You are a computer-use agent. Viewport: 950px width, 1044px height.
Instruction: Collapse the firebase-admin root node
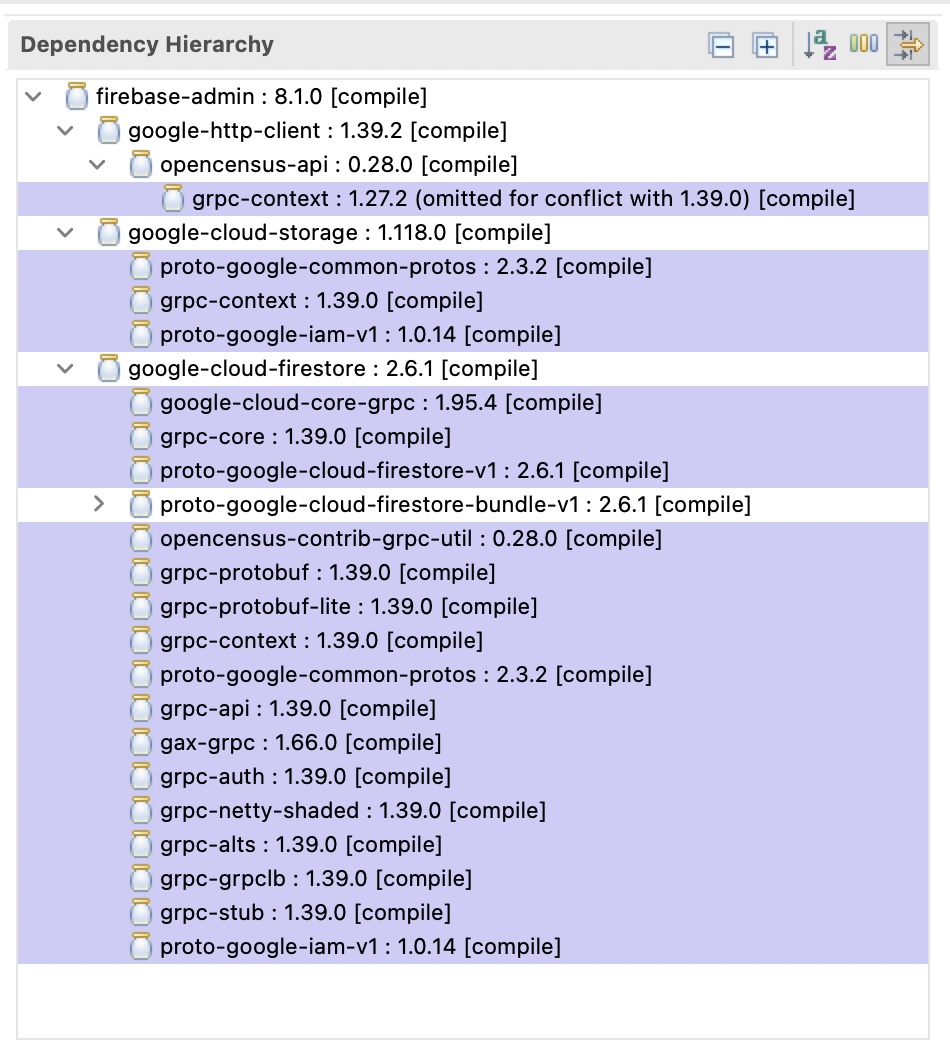(33, 96)
